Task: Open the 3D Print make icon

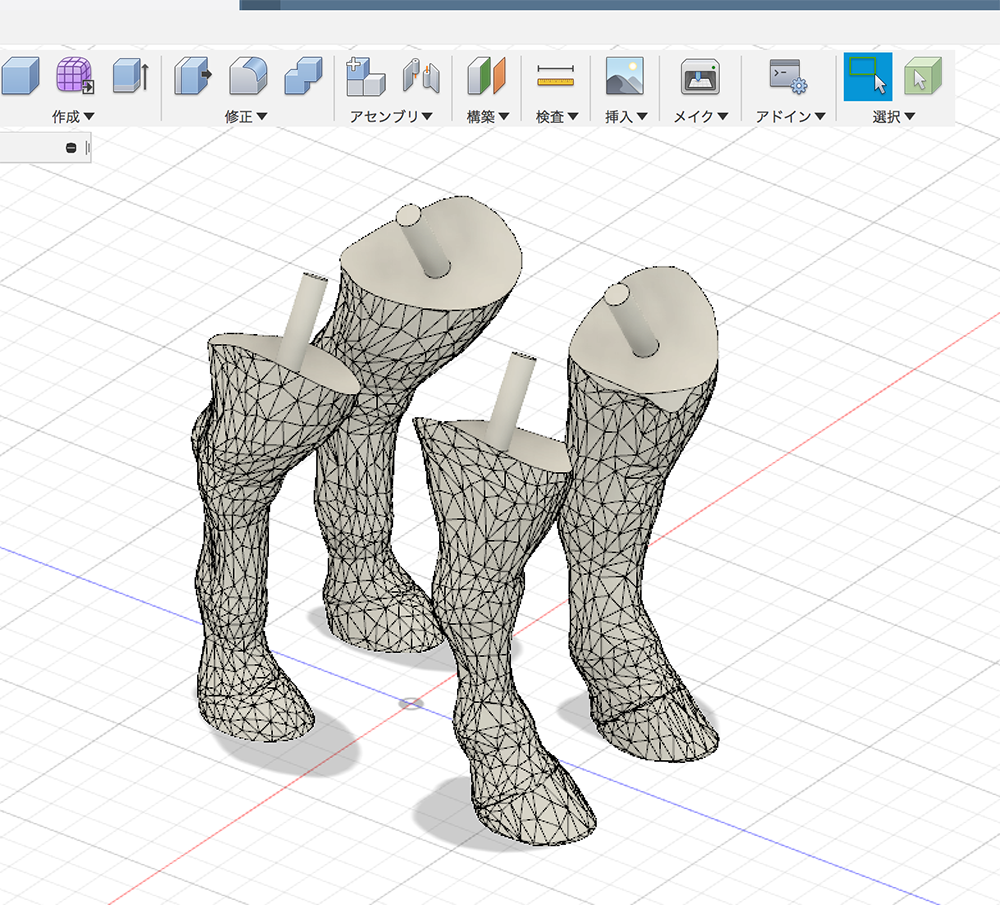Action: [x=700, y=77]
